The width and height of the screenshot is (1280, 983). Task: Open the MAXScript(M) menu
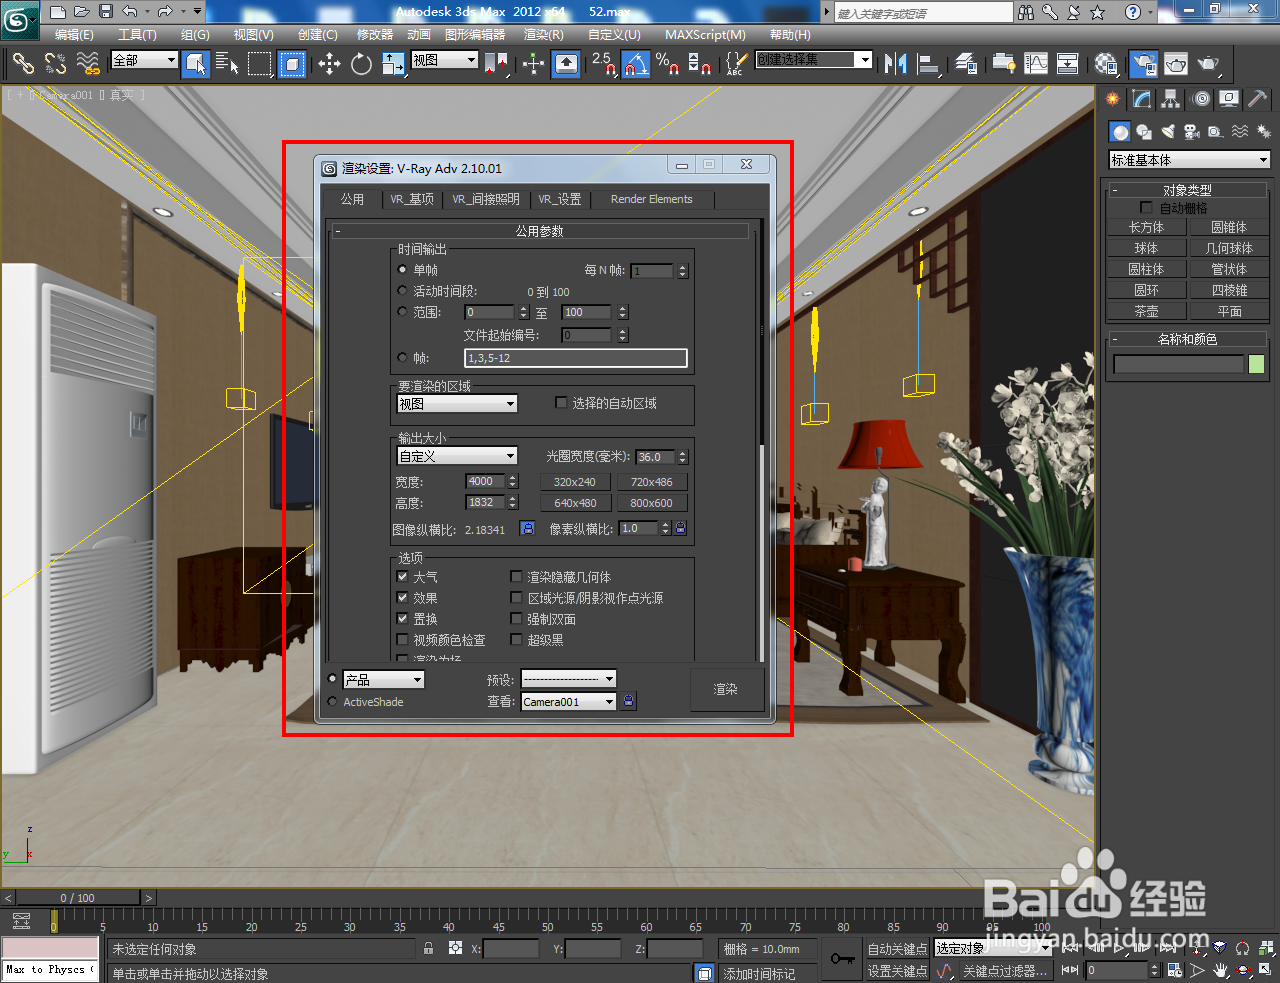pos(705,35)
